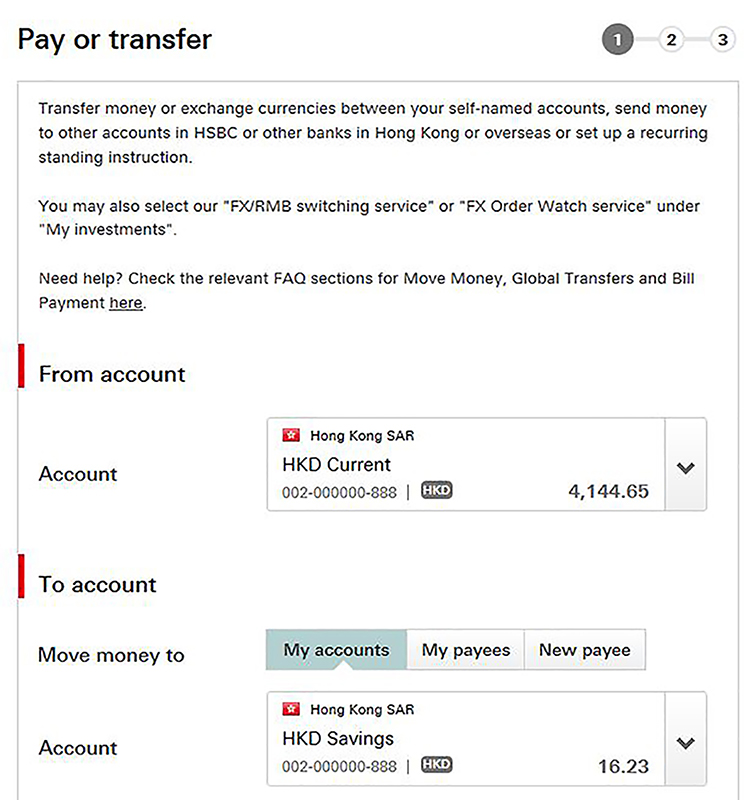Screen dimensions: 755x800
Task: Click the progress connector between steps 2 and 3
Action: point(697,39)
